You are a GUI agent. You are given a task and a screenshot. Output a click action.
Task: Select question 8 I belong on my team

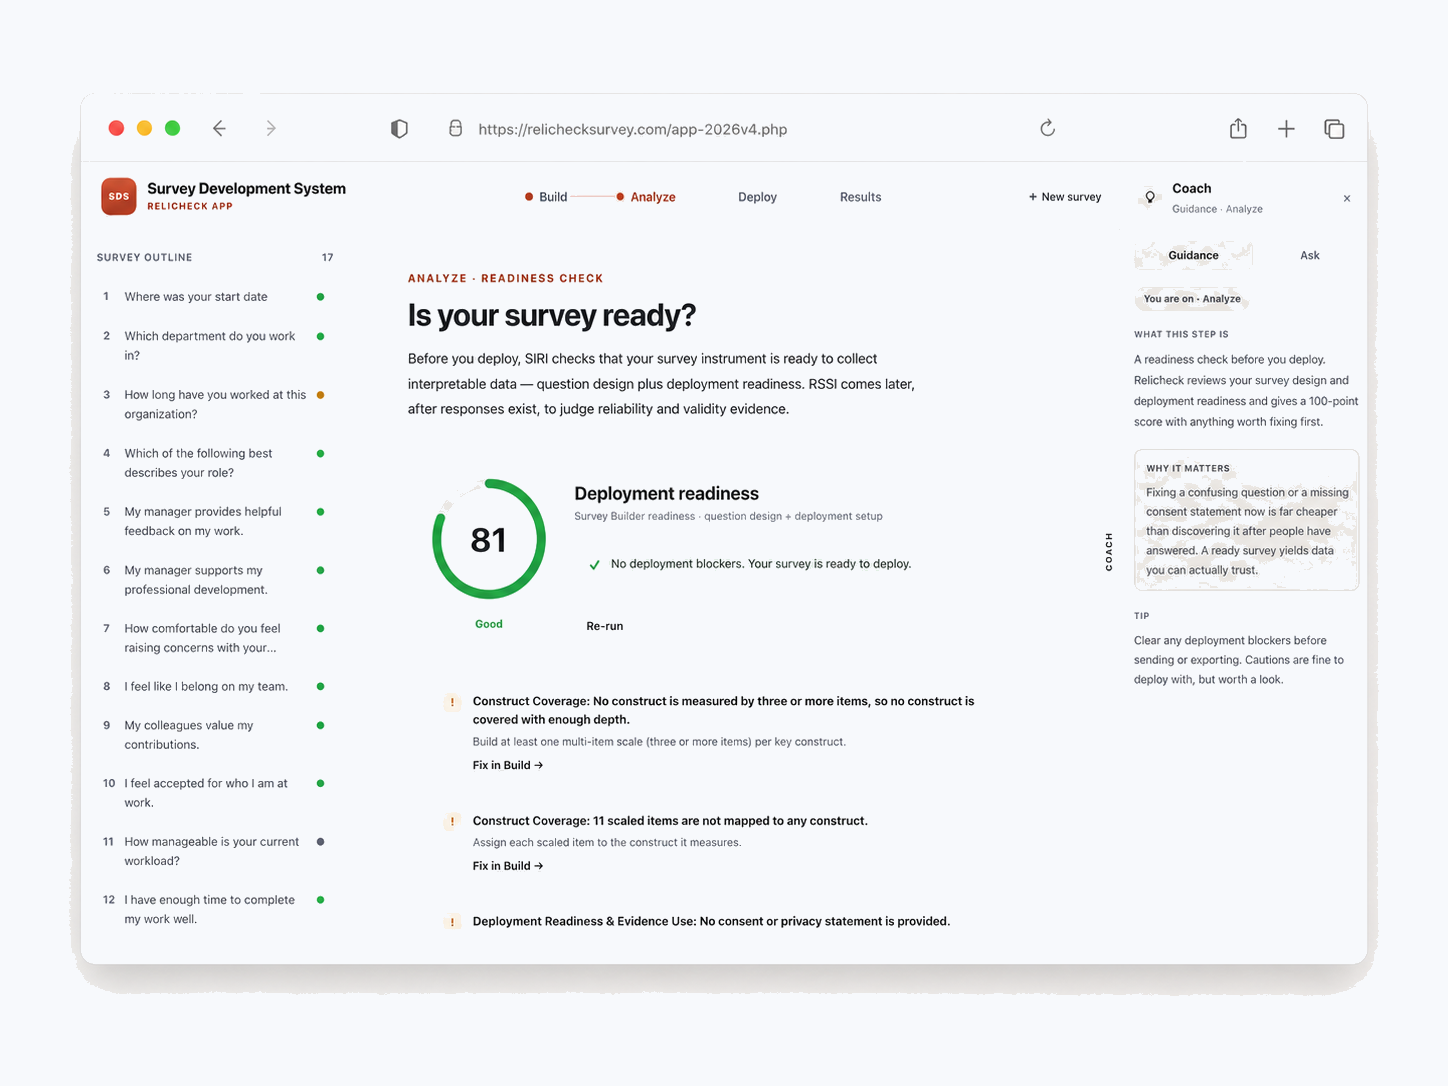pyautogui.click(x=214, y=687)
